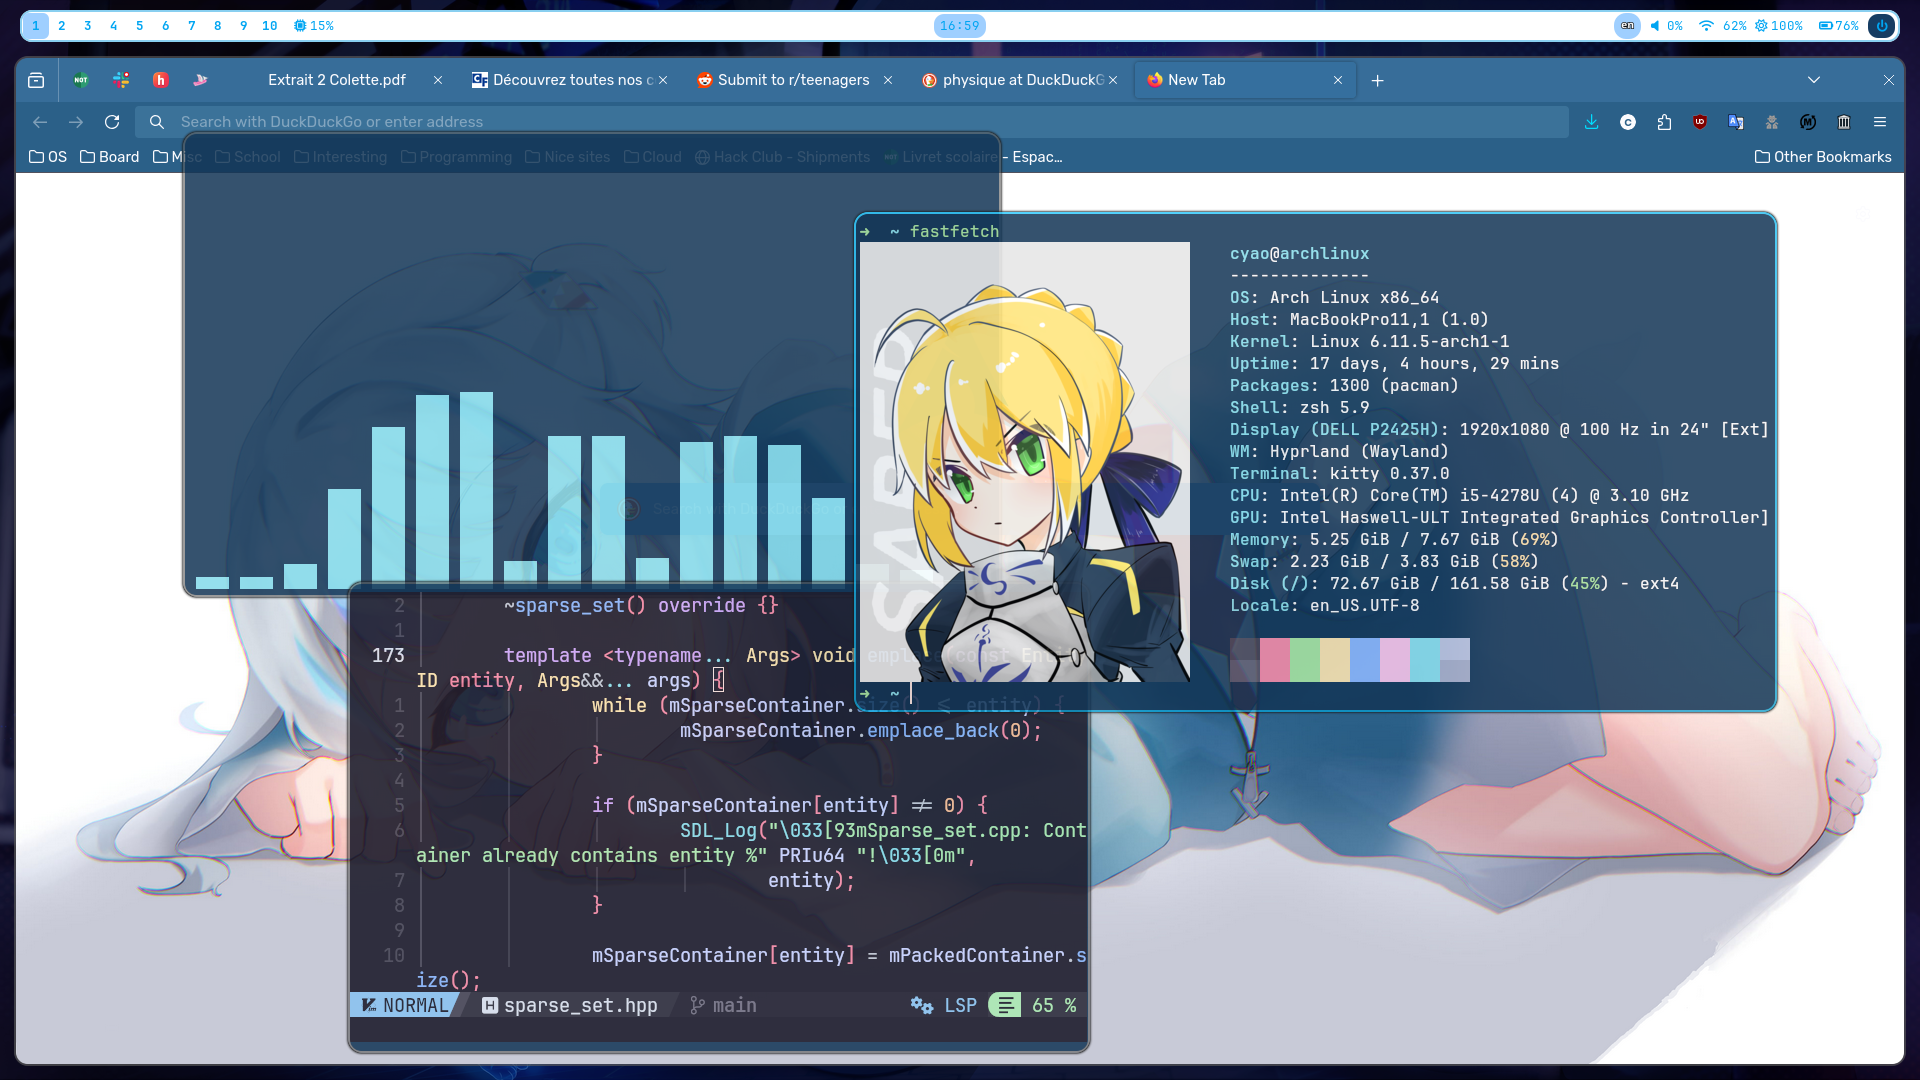Toggle mute on the volume 0% indicator
This screenshot has width=1920, height=1080.
coord(1666,26)
